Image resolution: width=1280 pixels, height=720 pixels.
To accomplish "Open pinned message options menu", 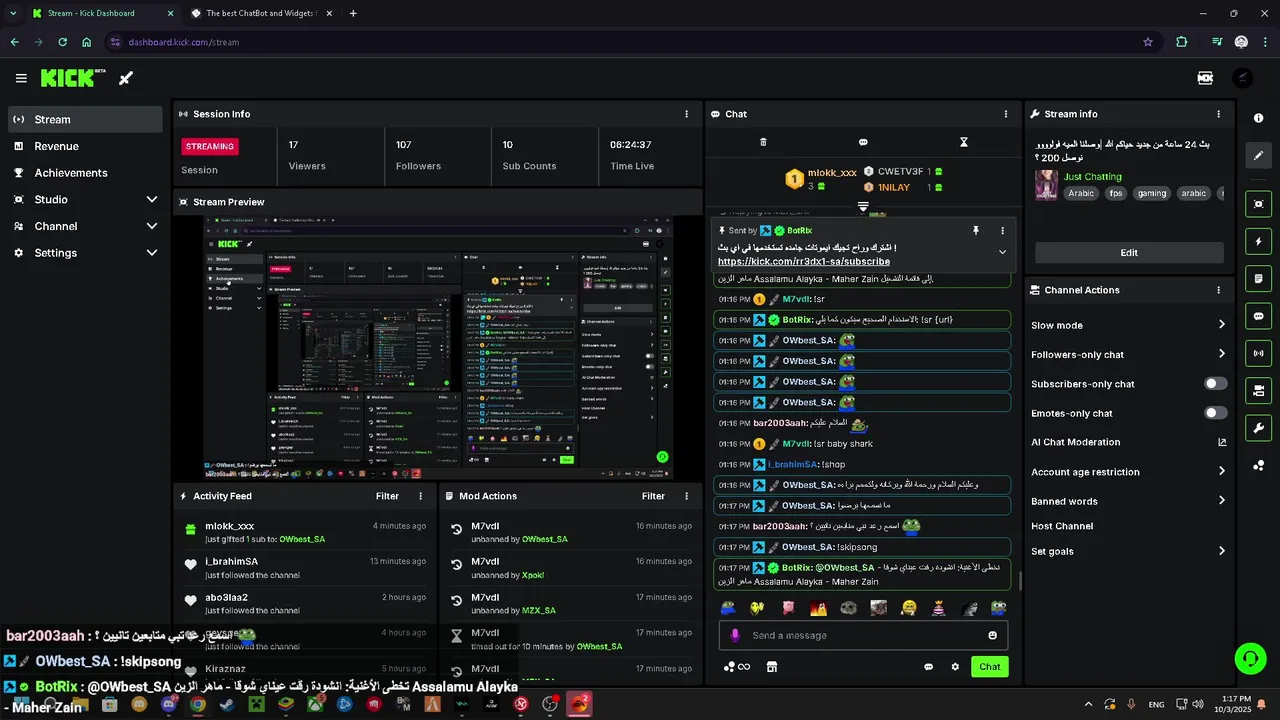I will point(1002,230).
